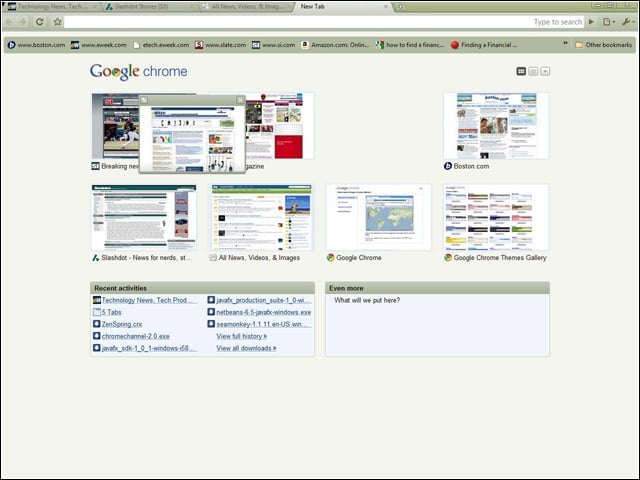The height and width of the screenshot is (480, 640).
Task: Open the Slashdot thumbnail
Action: point(144,217)
